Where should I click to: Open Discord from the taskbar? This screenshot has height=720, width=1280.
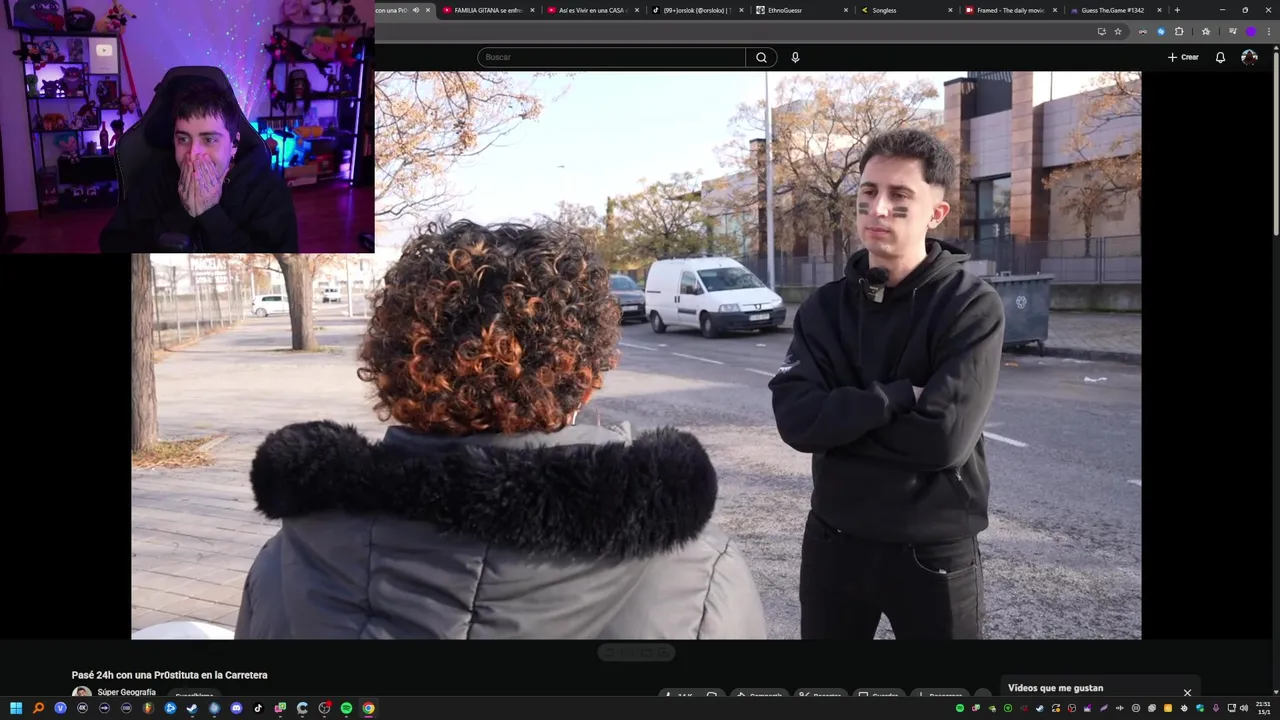click(236, 708)
